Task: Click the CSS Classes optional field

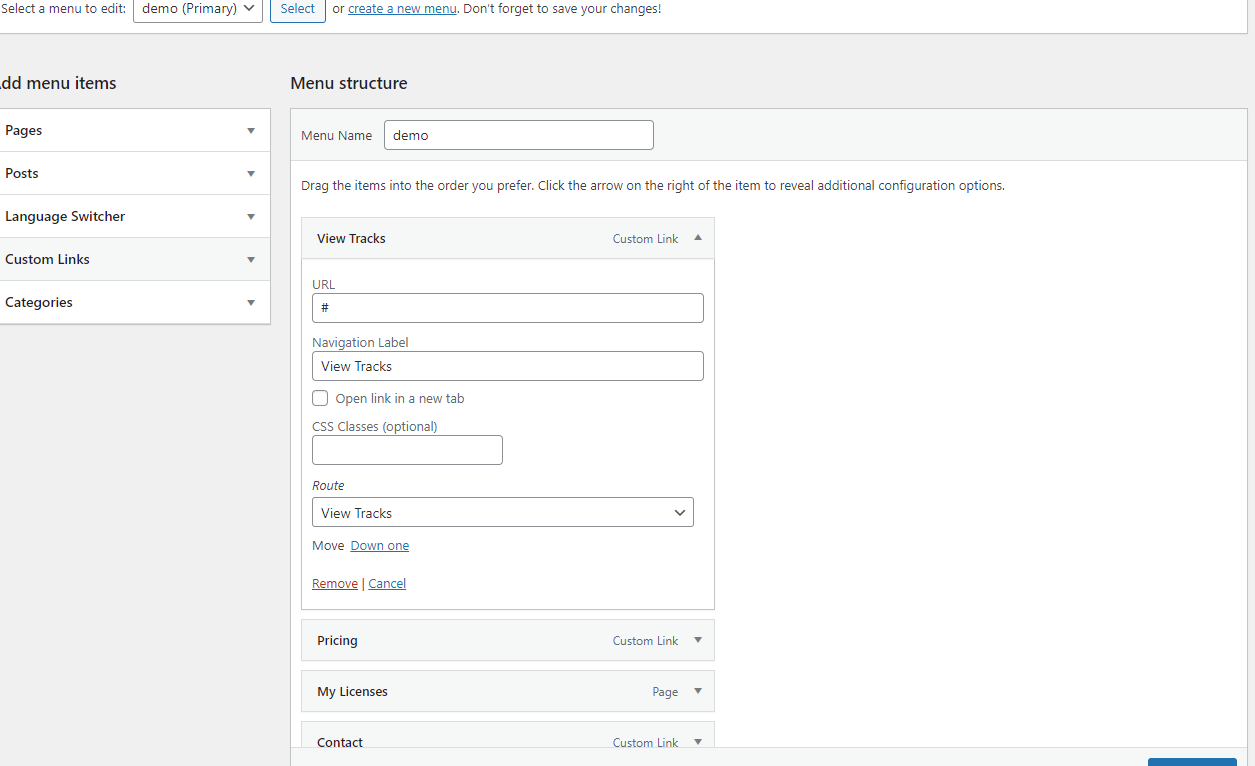Action: click(407, 450)
